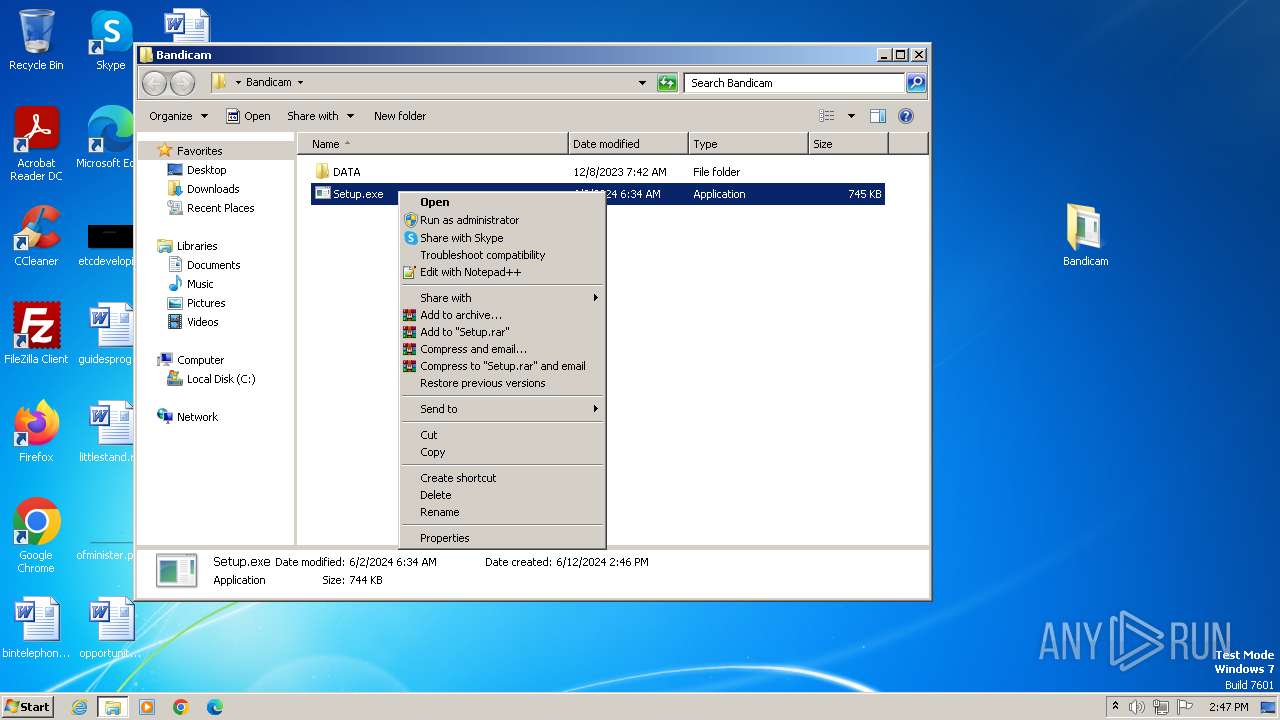Open the opportunit Word document icon
The height and width of the screenshot is (720, 1280).
click(110, 628)
